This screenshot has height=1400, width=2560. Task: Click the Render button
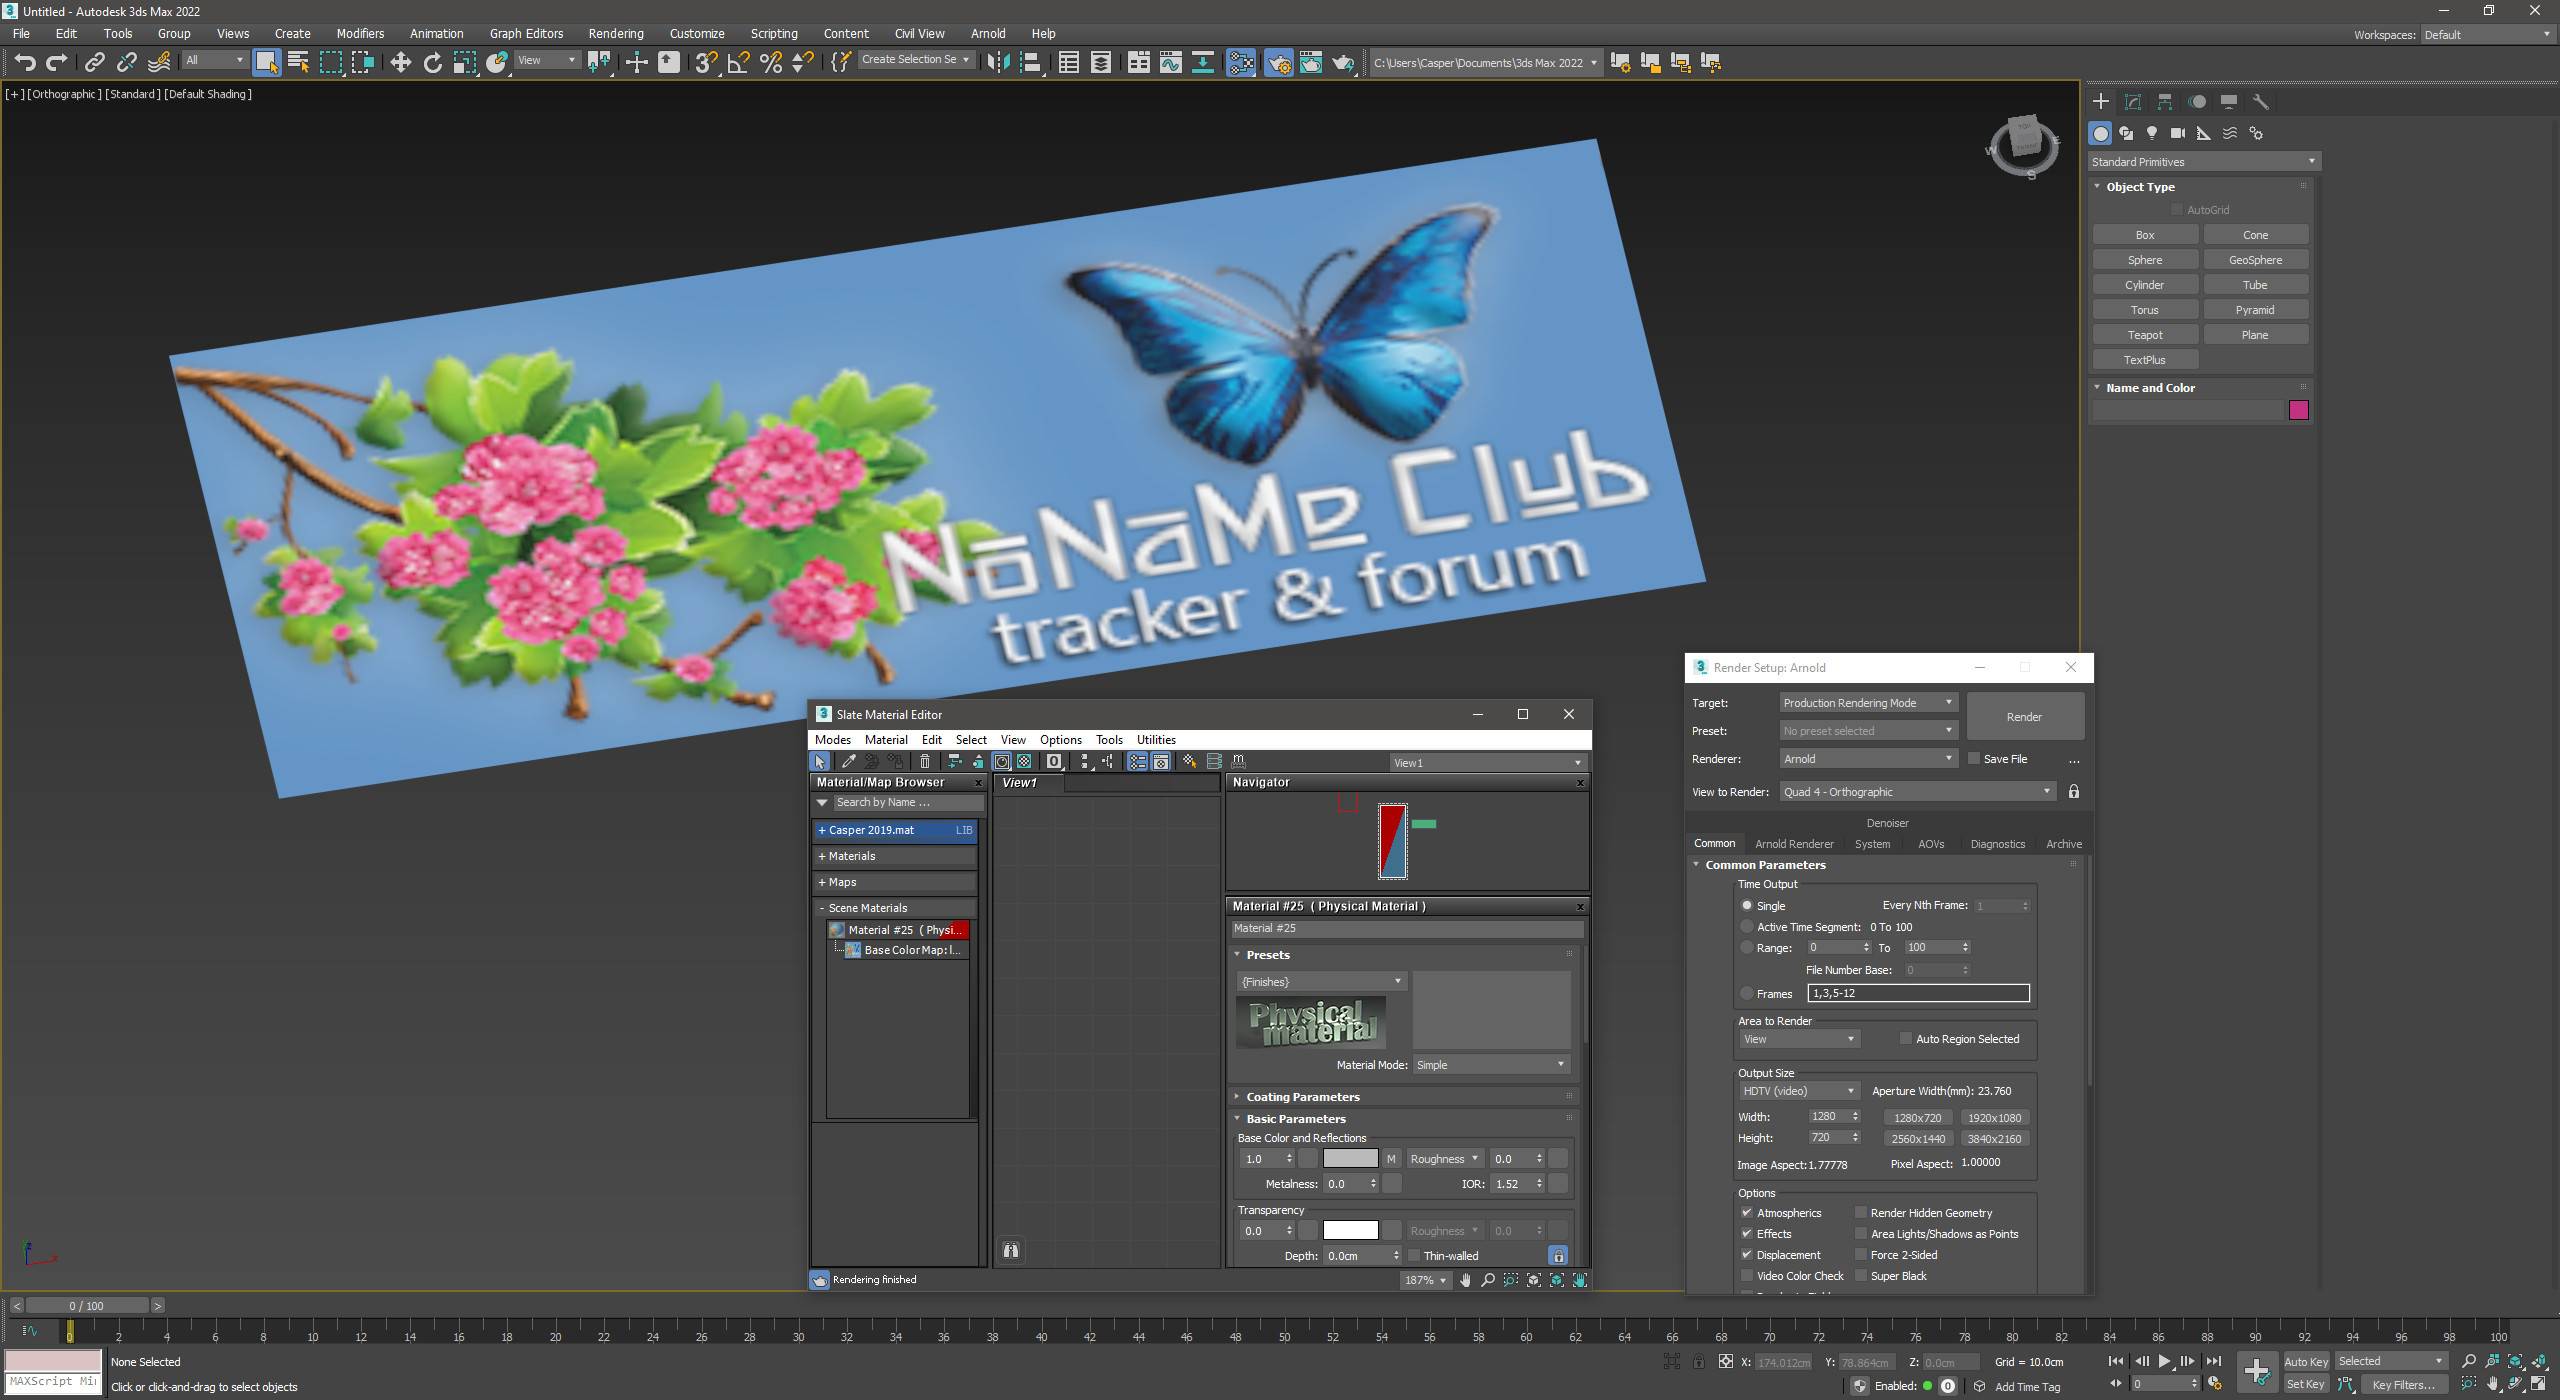coord(2025,717)
